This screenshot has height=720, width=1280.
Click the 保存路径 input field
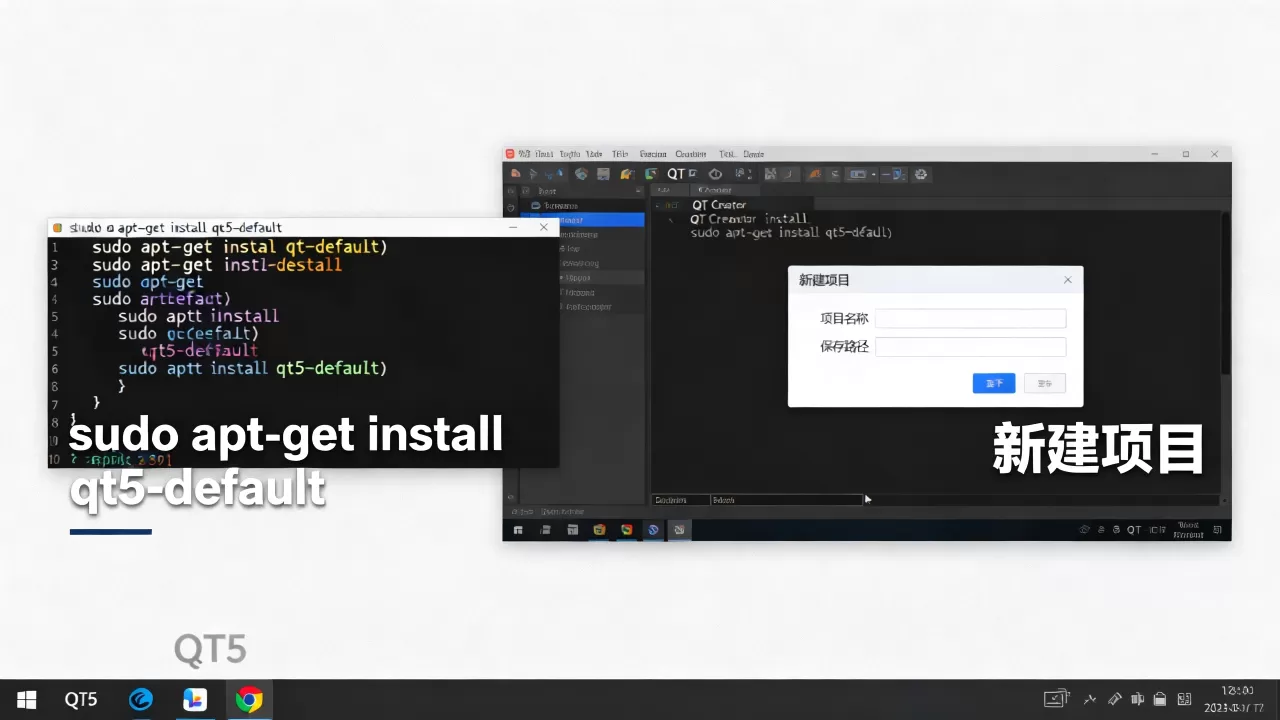pyautogui.click(x=970, y=347)
